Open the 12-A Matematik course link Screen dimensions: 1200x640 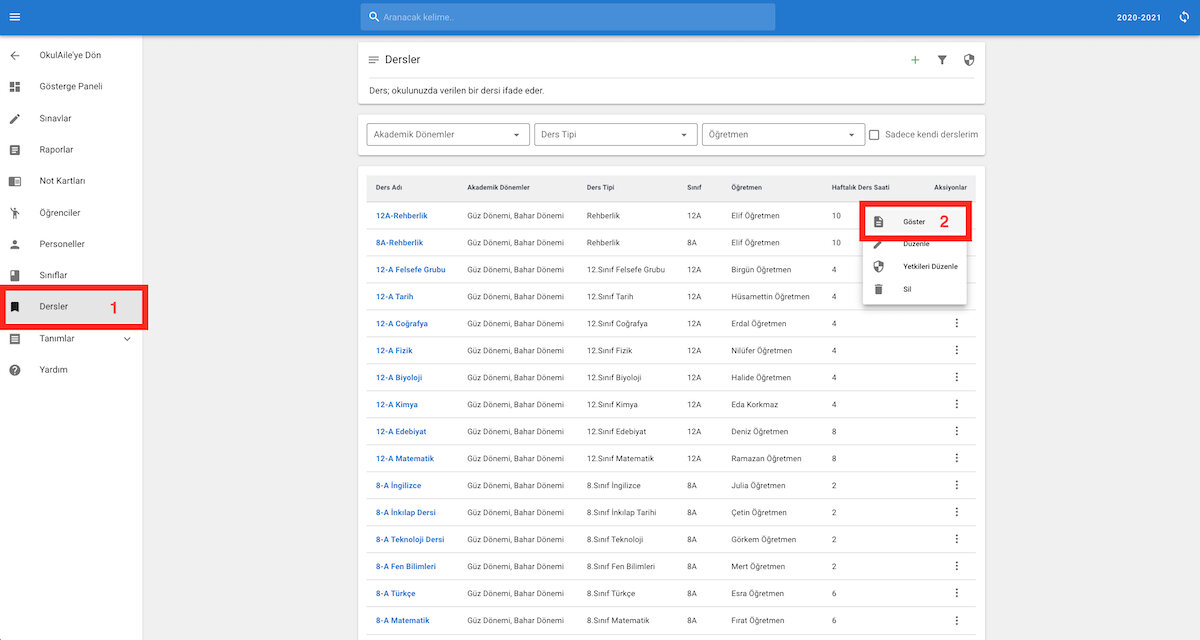point(405,458)
